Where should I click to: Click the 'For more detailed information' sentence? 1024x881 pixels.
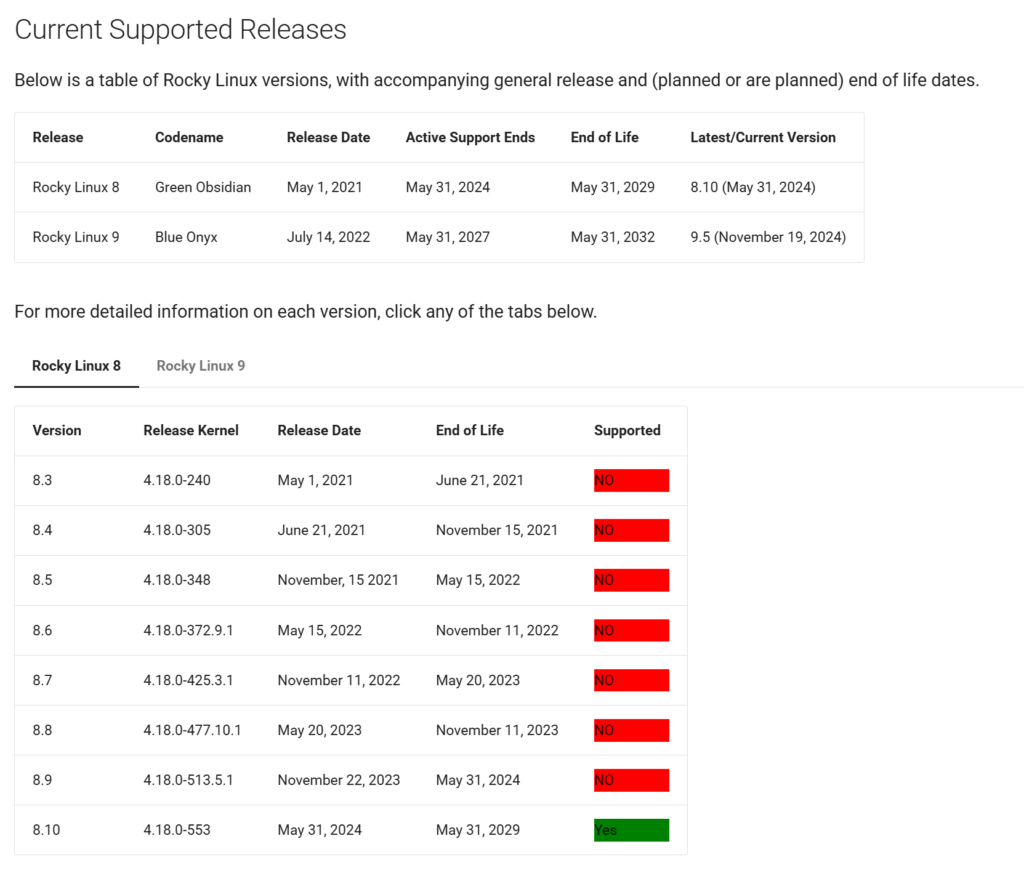pyautogui.click(x=306, y=312)
